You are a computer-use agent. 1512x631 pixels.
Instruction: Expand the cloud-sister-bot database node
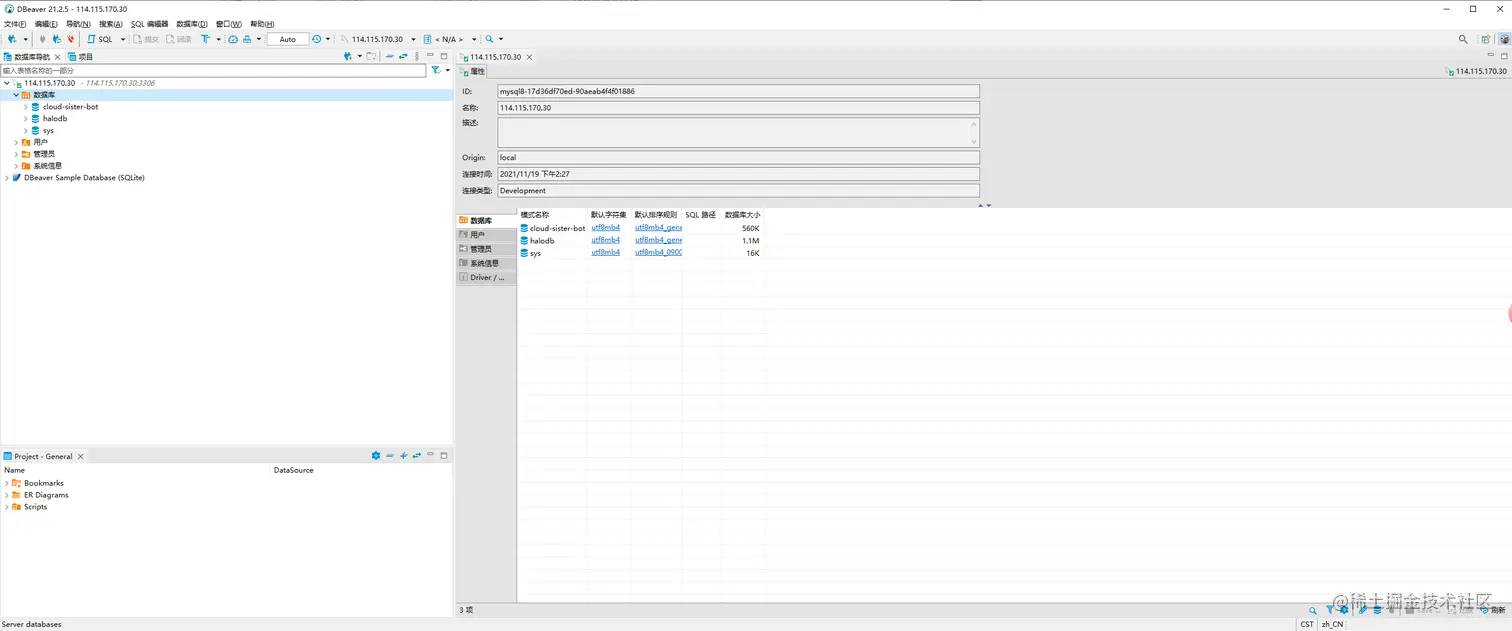pos(26,107)
